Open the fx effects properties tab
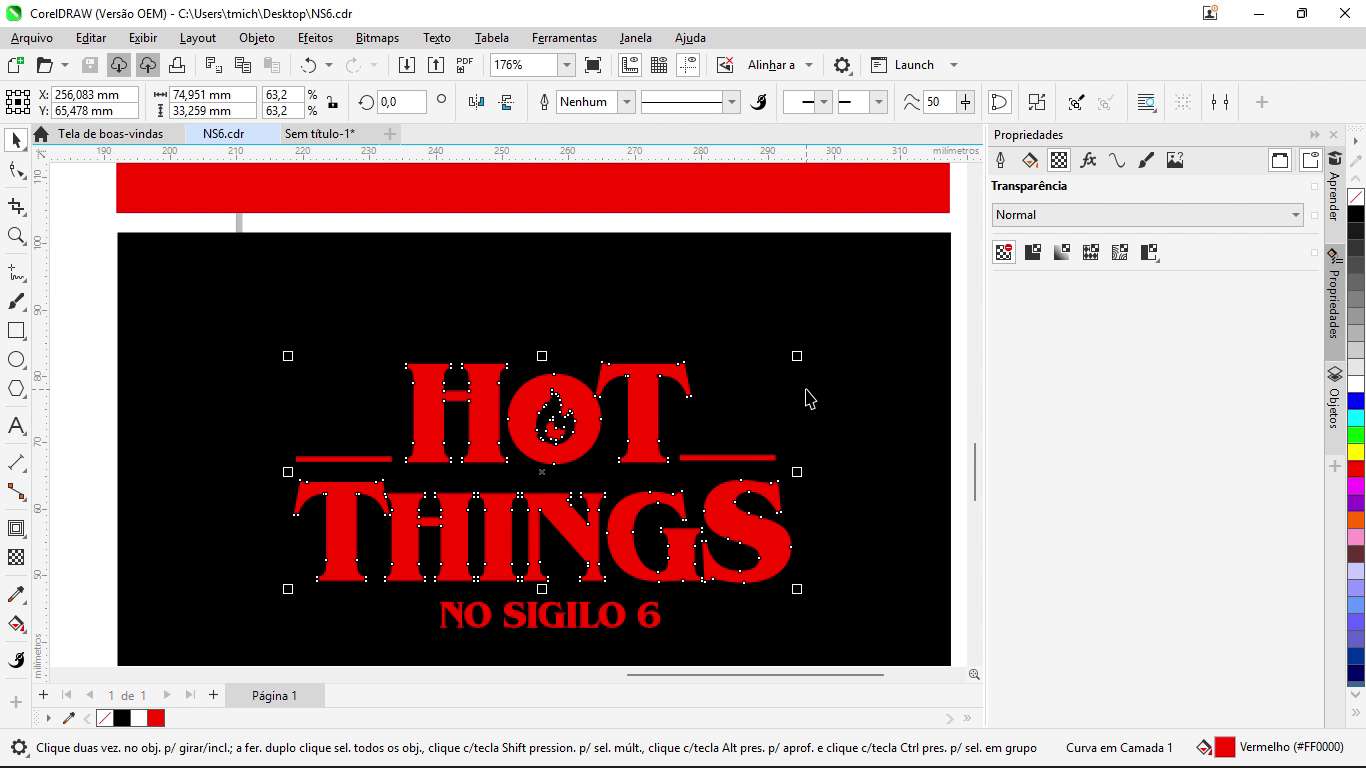Image resolution: width=1366 pixels, height=768 pixels. [x=1088, y=160]
